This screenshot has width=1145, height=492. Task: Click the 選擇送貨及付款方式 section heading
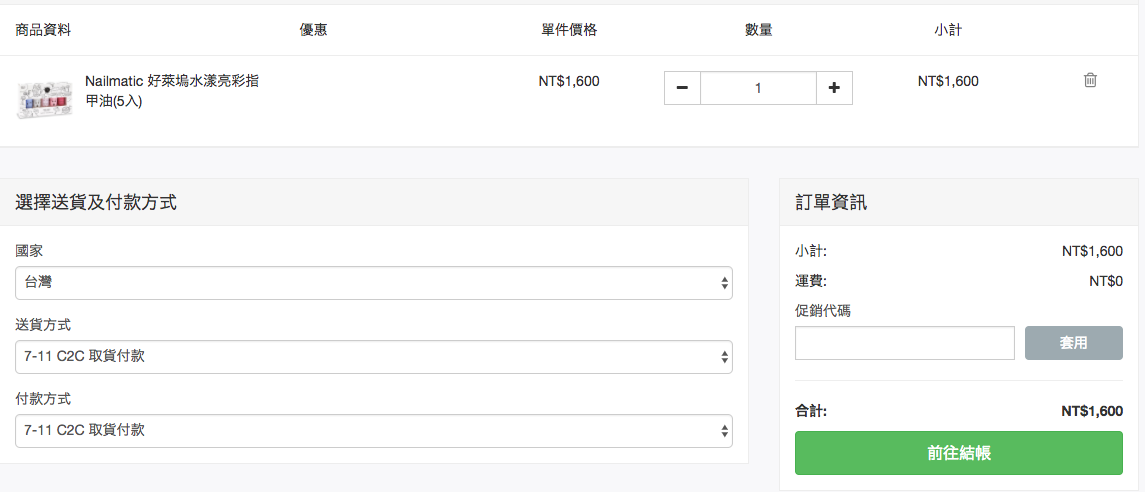click(96, 202)
